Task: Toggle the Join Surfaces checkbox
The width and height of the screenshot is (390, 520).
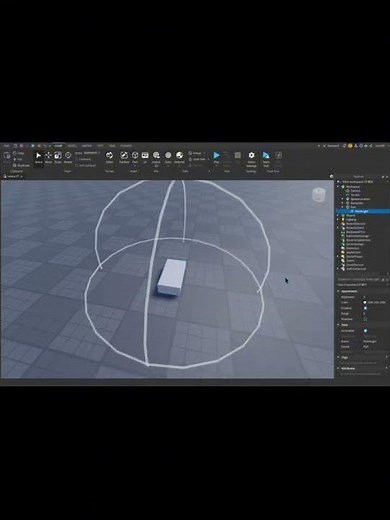Action: (x=77, y=165)
